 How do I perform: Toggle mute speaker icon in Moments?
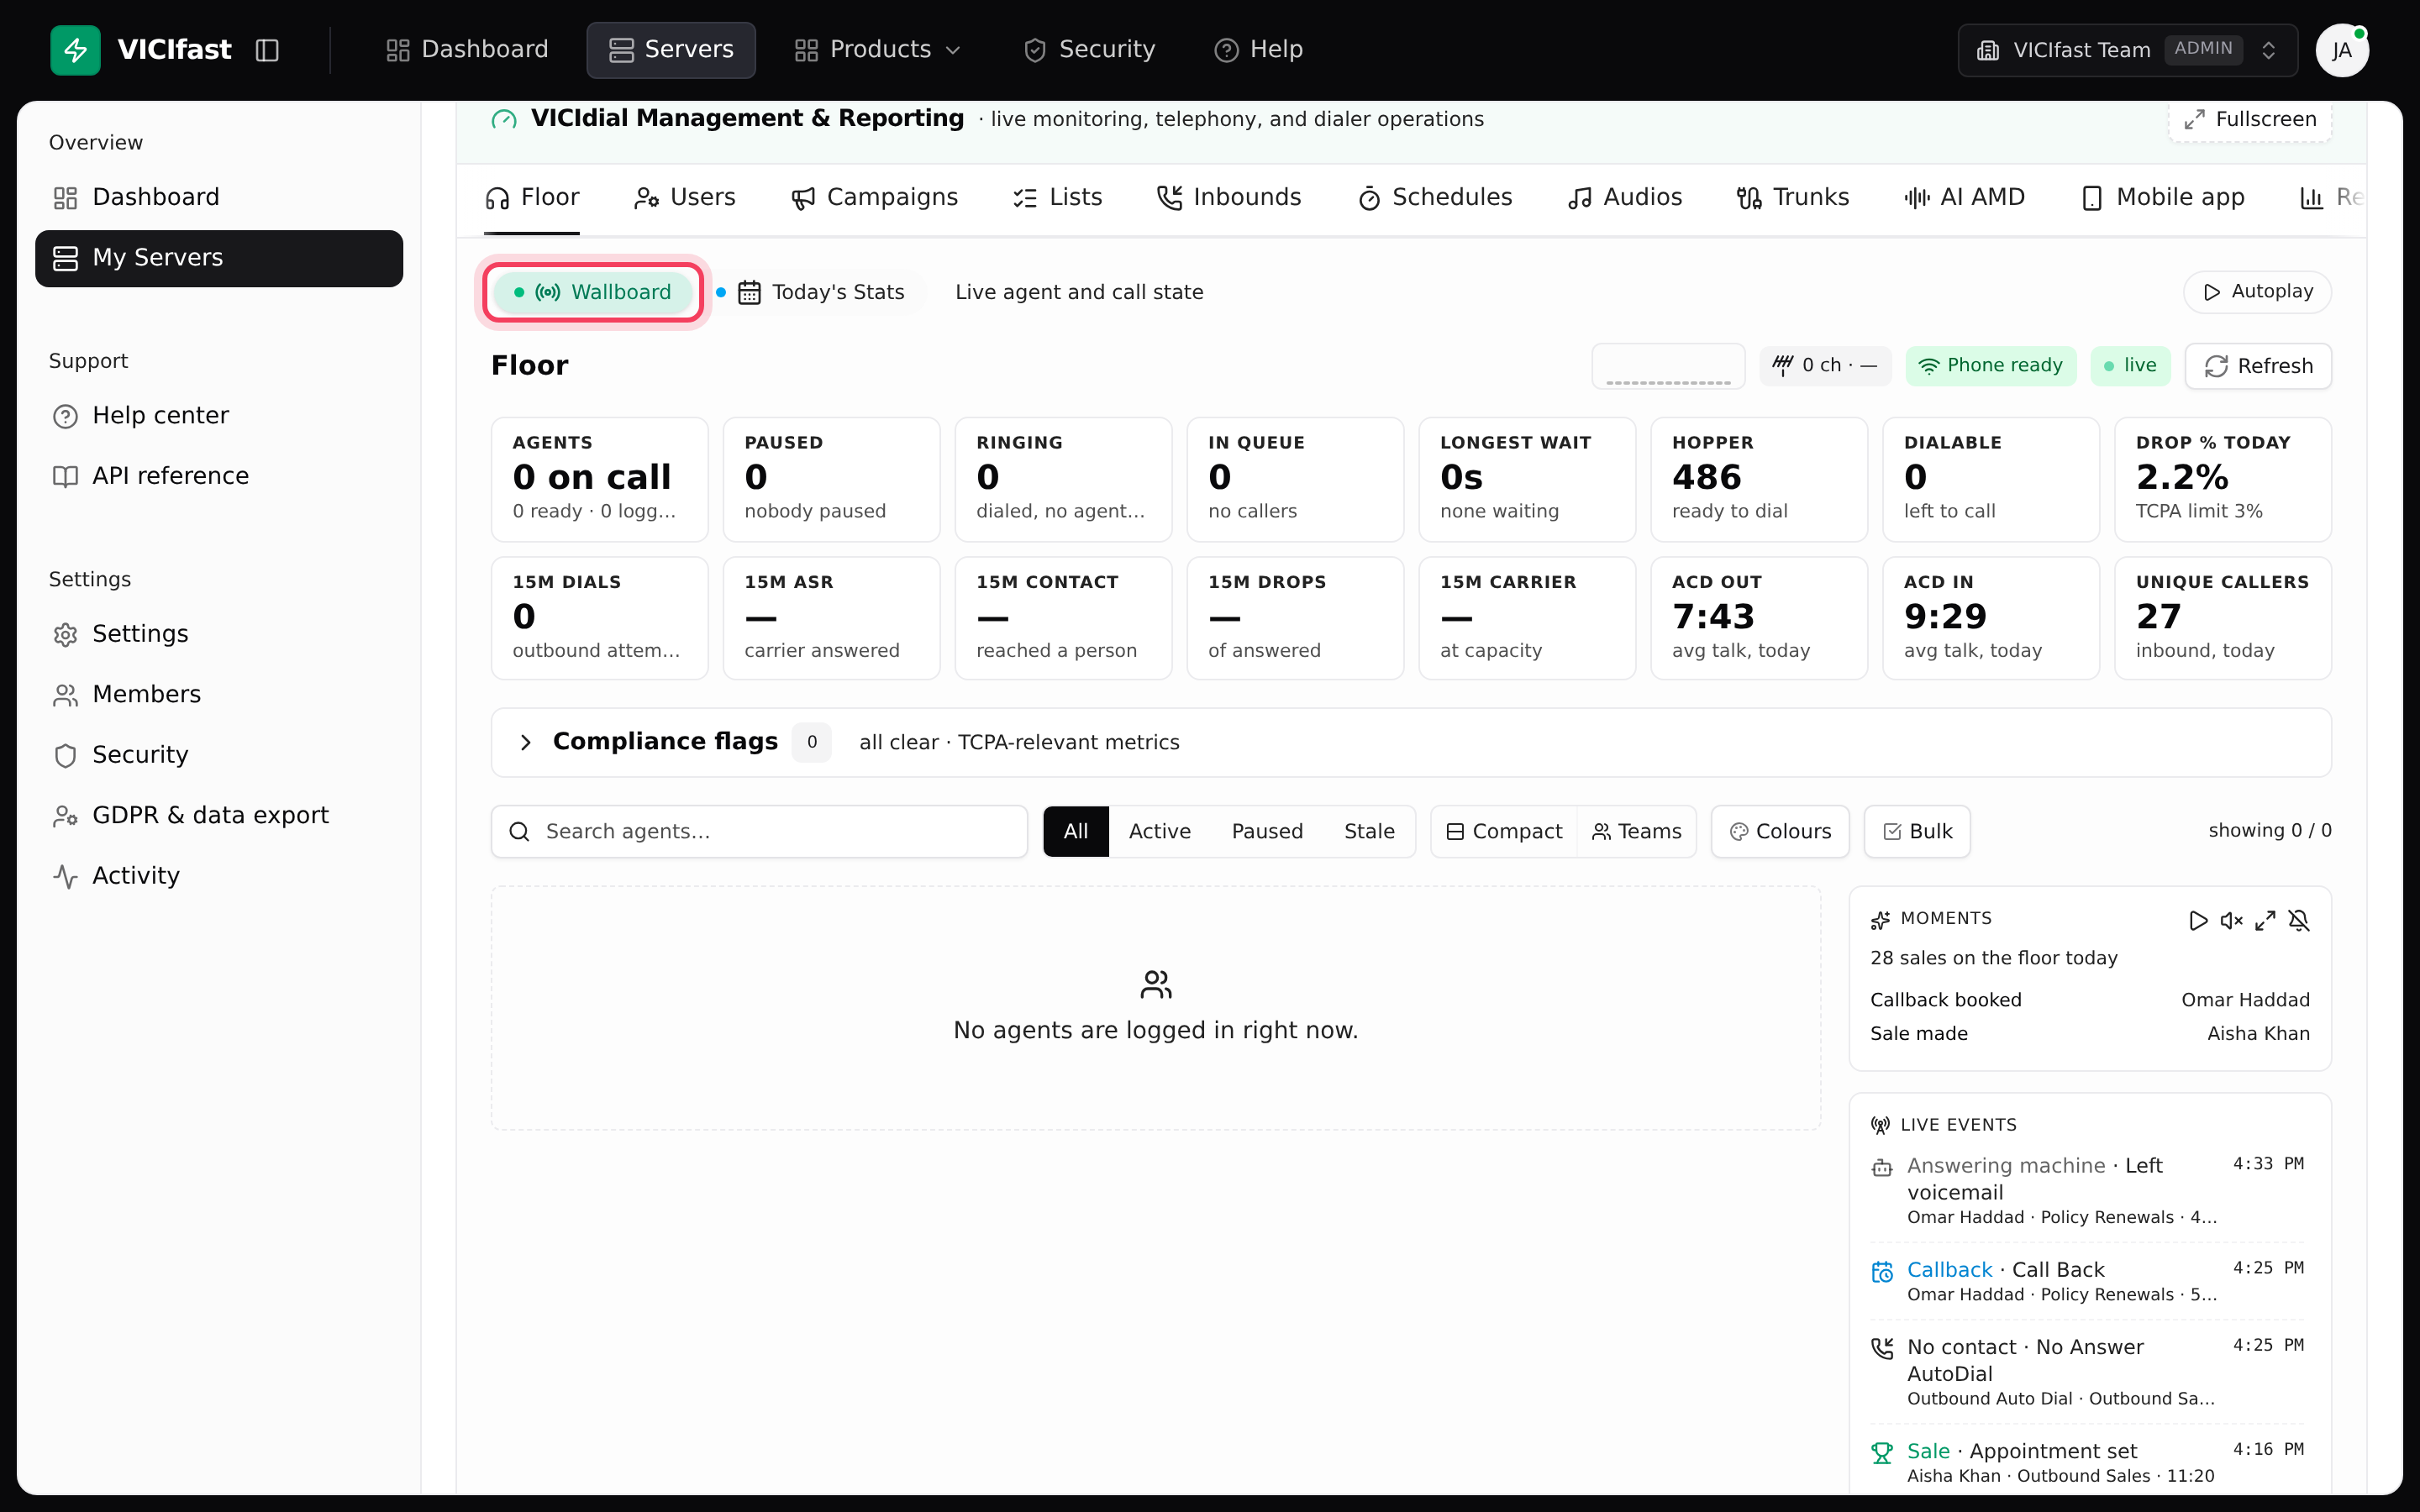pos(2231,920)
